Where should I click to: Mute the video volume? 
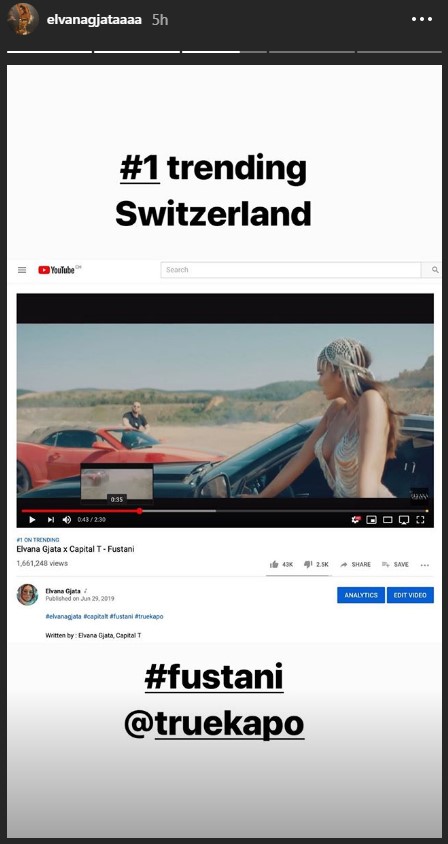pos(67,519)
